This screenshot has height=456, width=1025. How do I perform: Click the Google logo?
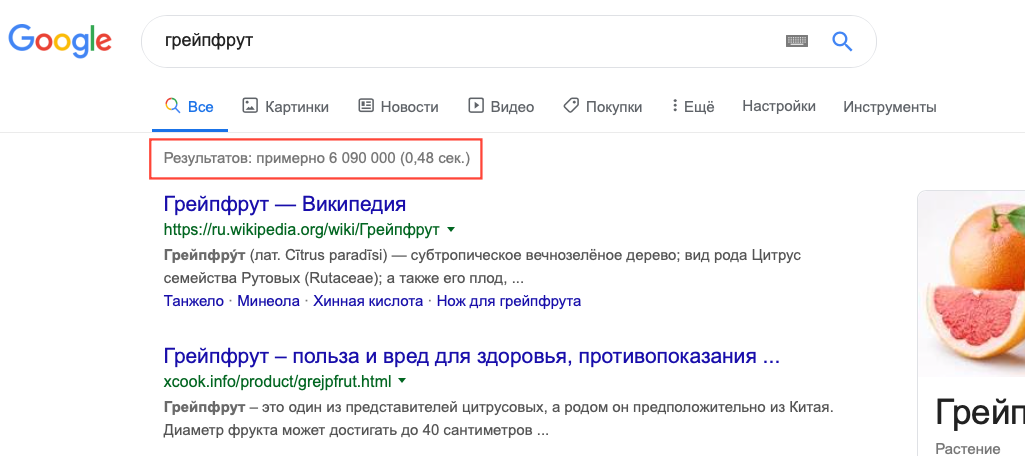pyautogui.click(x=59, y=41)
